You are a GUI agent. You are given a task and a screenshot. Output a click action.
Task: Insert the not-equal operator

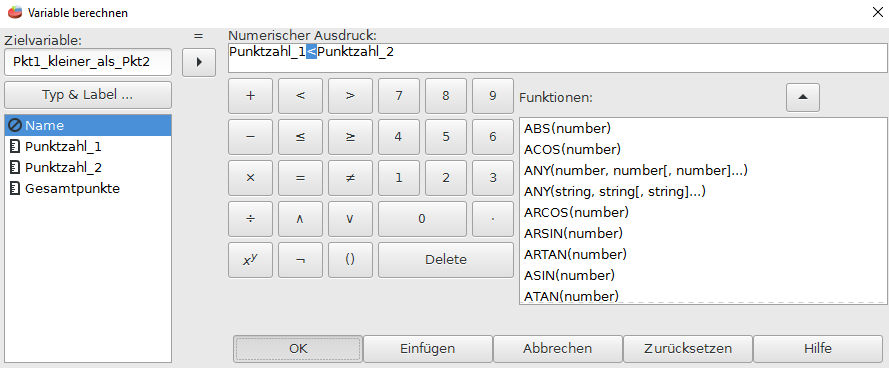pyautogui.click(x=350, y=178)
